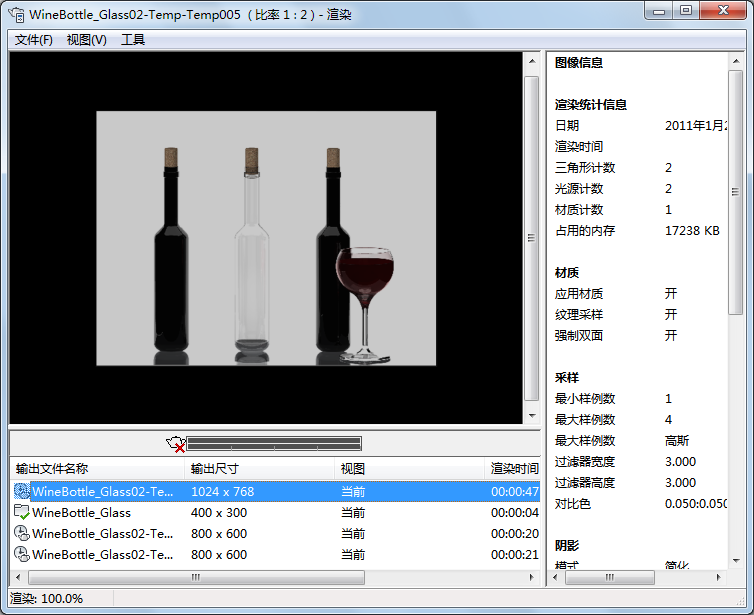Click the window title bar app icon
Image resolution: width=754 pixels, height=615 pixels.
point(17,14)
